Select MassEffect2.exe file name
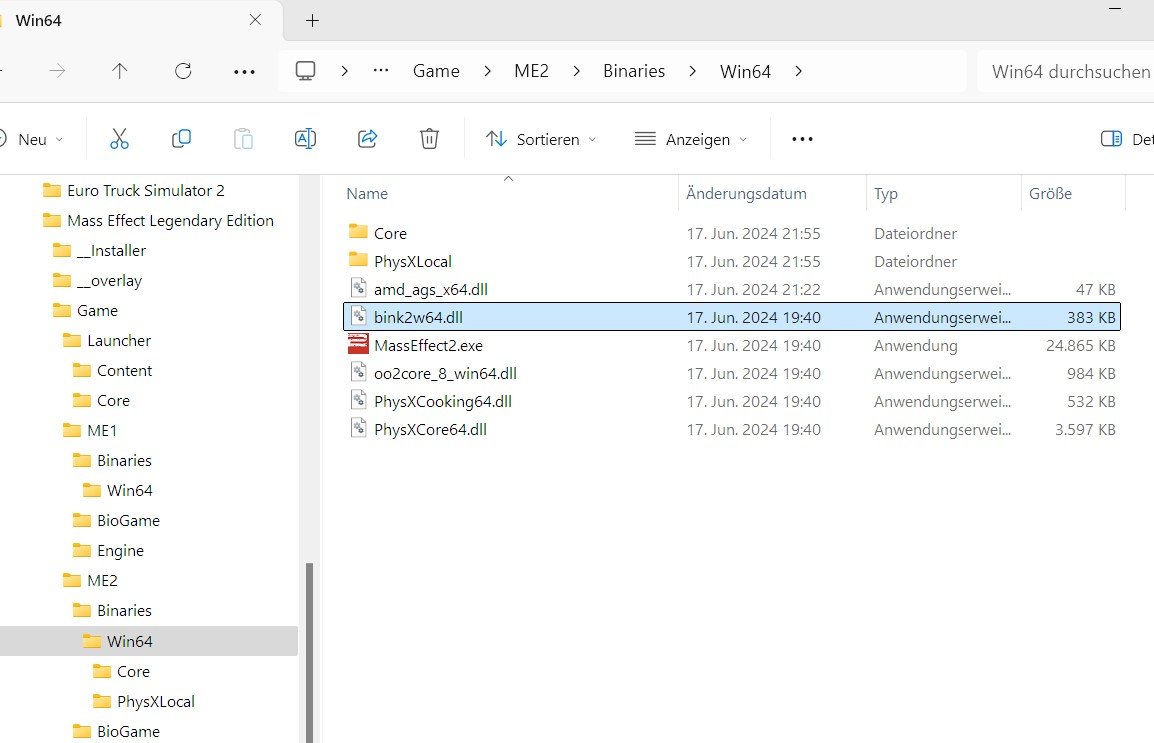The width and height of the screenshot is (1154, 743). pos(428,345)
